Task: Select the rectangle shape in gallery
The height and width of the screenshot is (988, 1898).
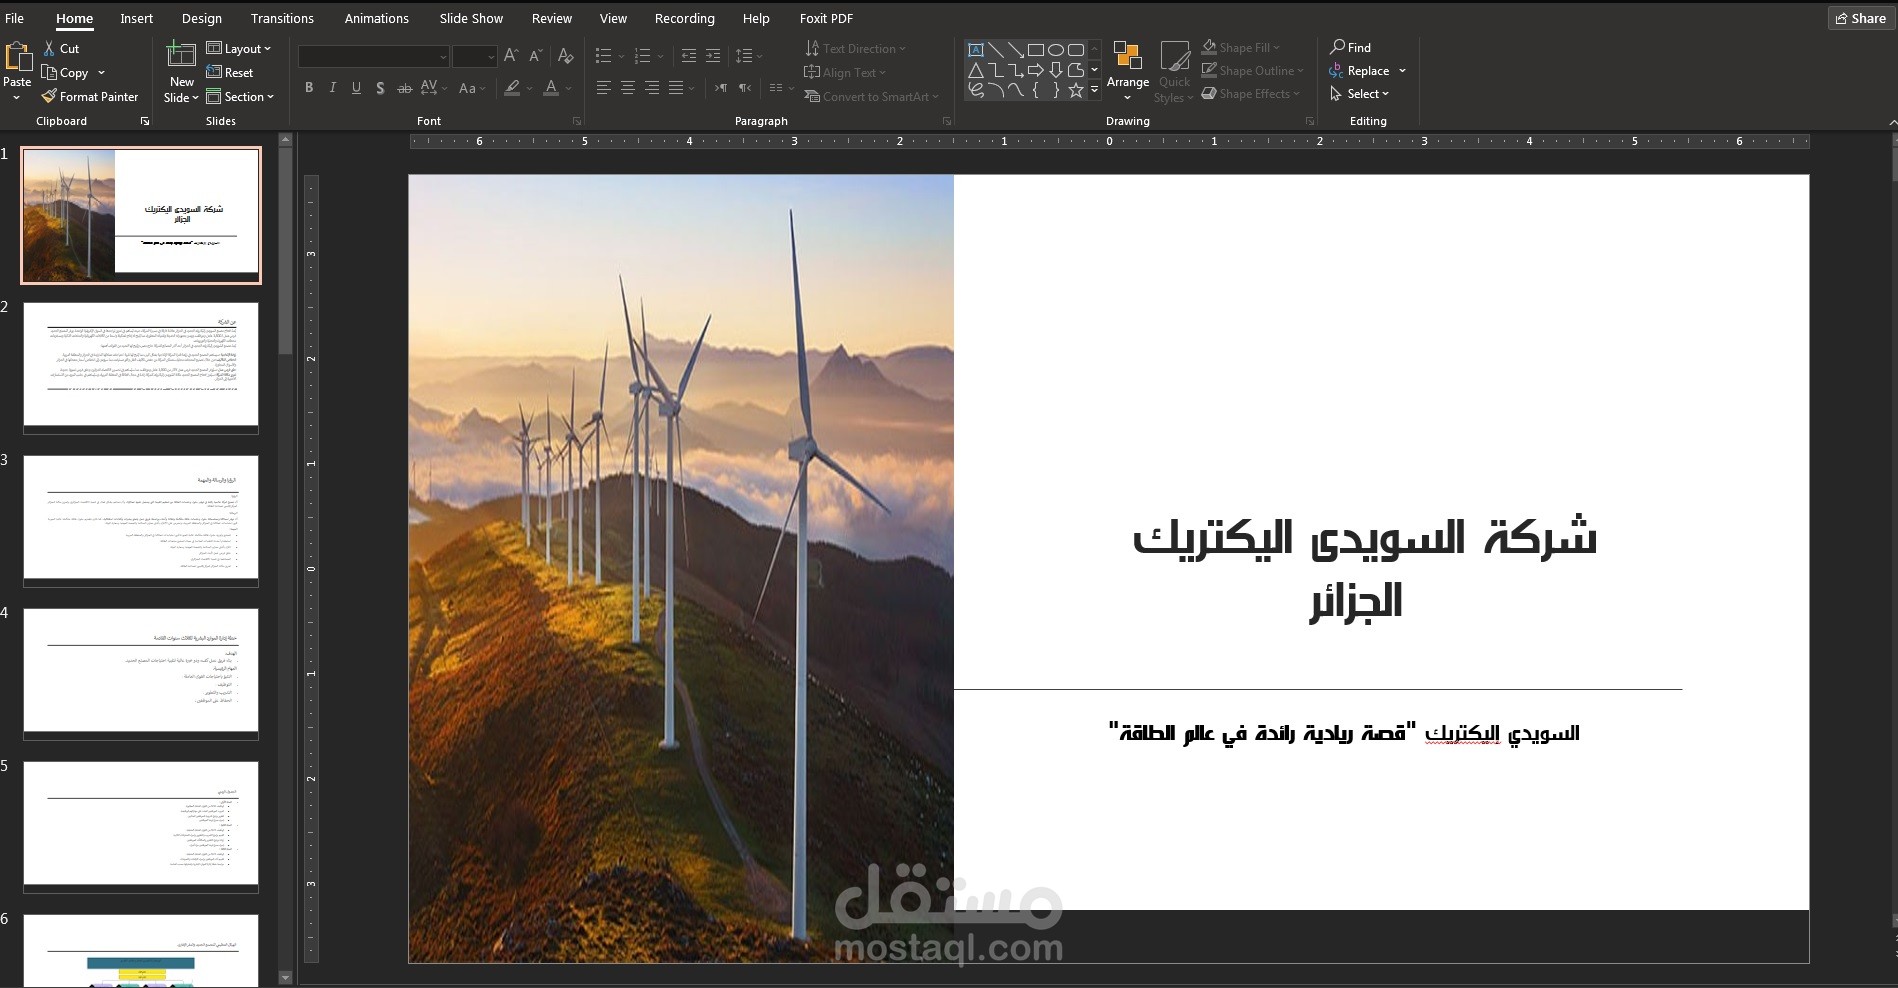Action: tap(1036, 49)
